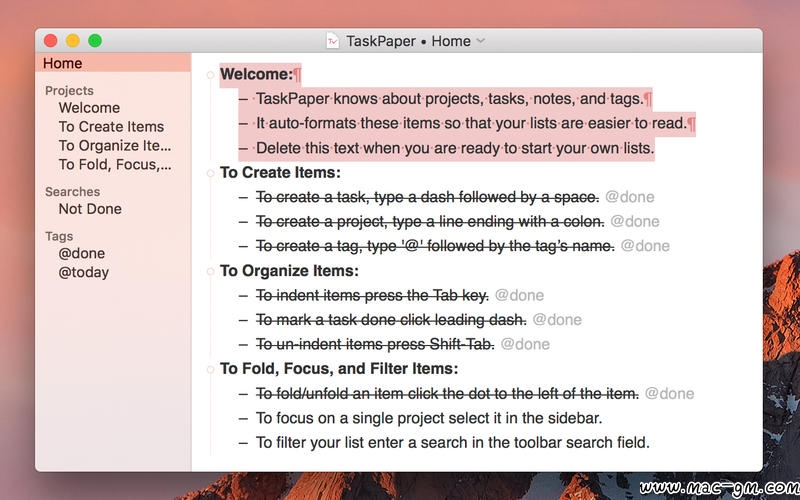The width and height of the screenshot is (800, 500).
Task: Click the window title 'TaskPaper • Home'
Action: [408, 41]
